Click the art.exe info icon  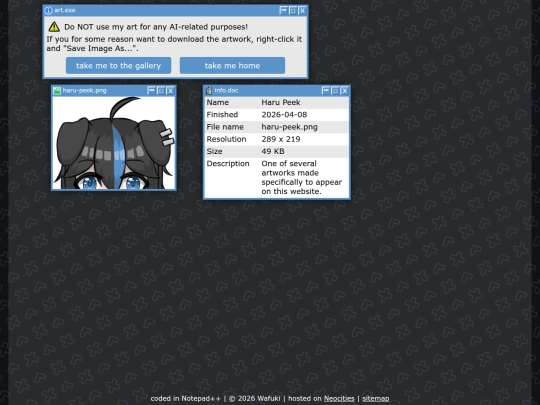pos(49,10)
